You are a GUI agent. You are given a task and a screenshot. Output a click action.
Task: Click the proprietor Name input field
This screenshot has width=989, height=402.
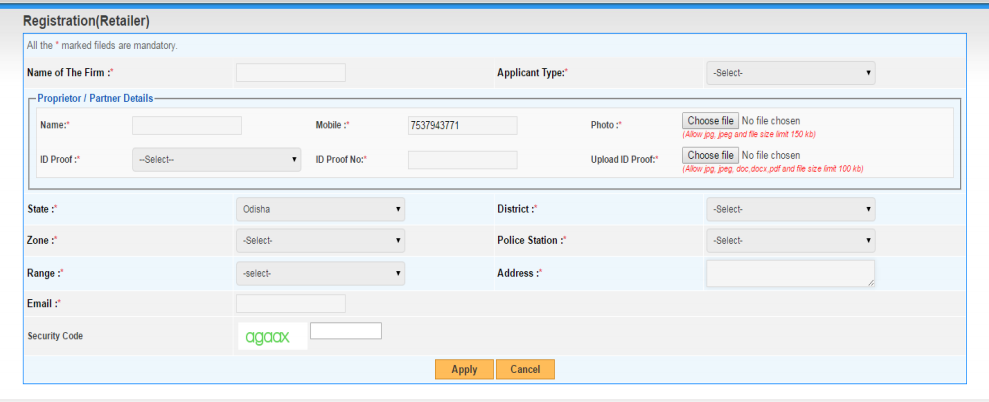click(x=187, y=125)
